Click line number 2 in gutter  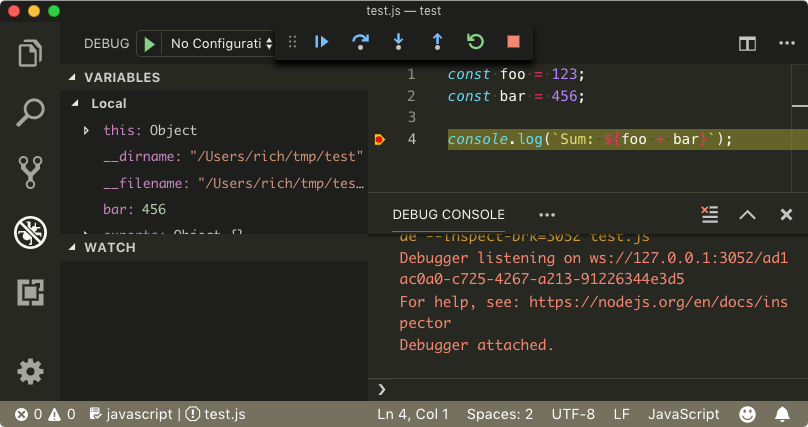(411, 96)
